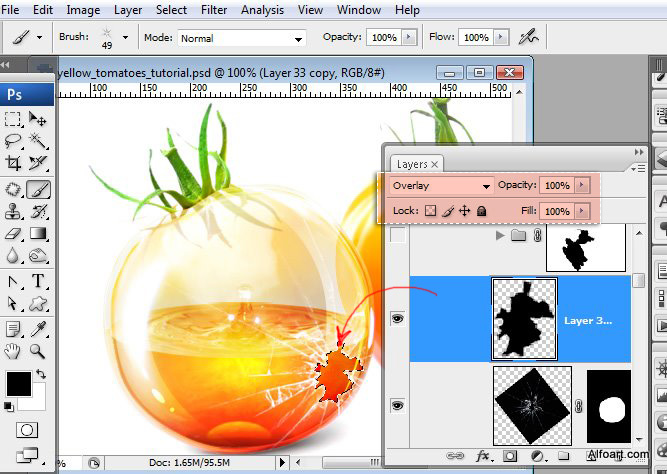Activate the Zoom tool

pyautogui.click(x=39, y=350)
